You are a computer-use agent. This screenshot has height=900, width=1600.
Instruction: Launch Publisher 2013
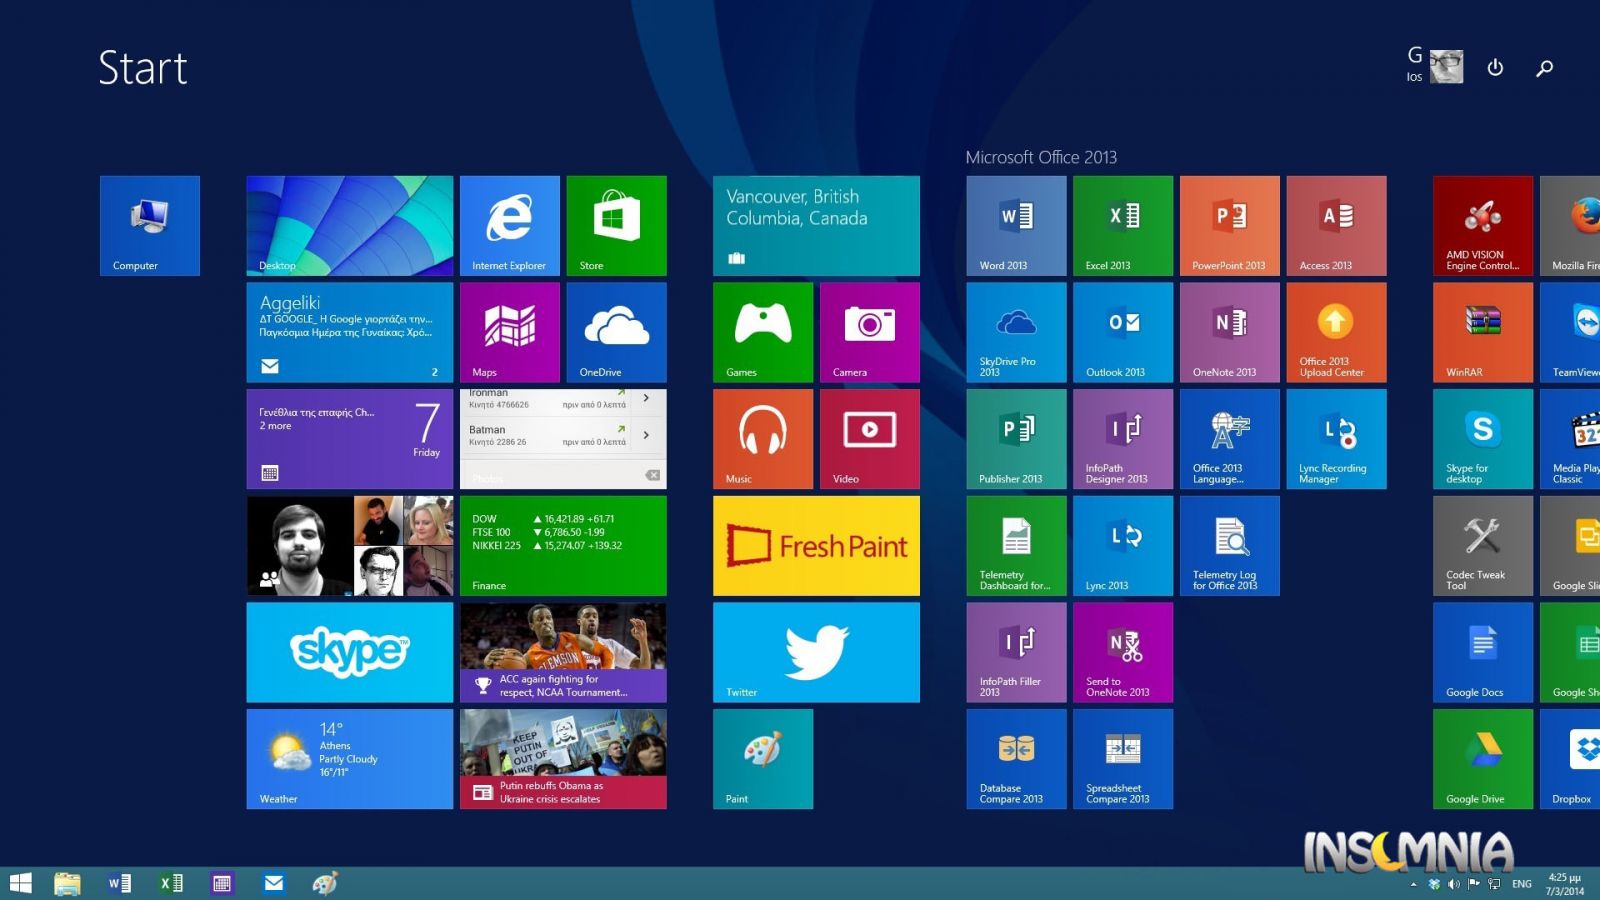(x=1017, y=439)
